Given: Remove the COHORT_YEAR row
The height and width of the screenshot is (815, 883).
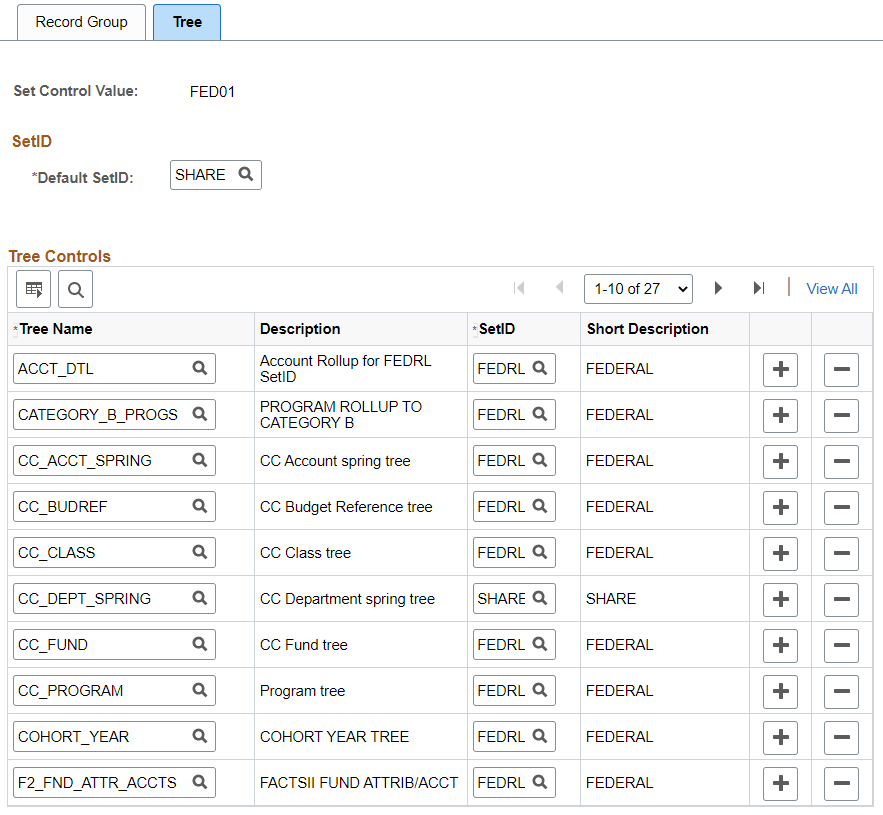Looking at the screenshot, I should [841, 737].
